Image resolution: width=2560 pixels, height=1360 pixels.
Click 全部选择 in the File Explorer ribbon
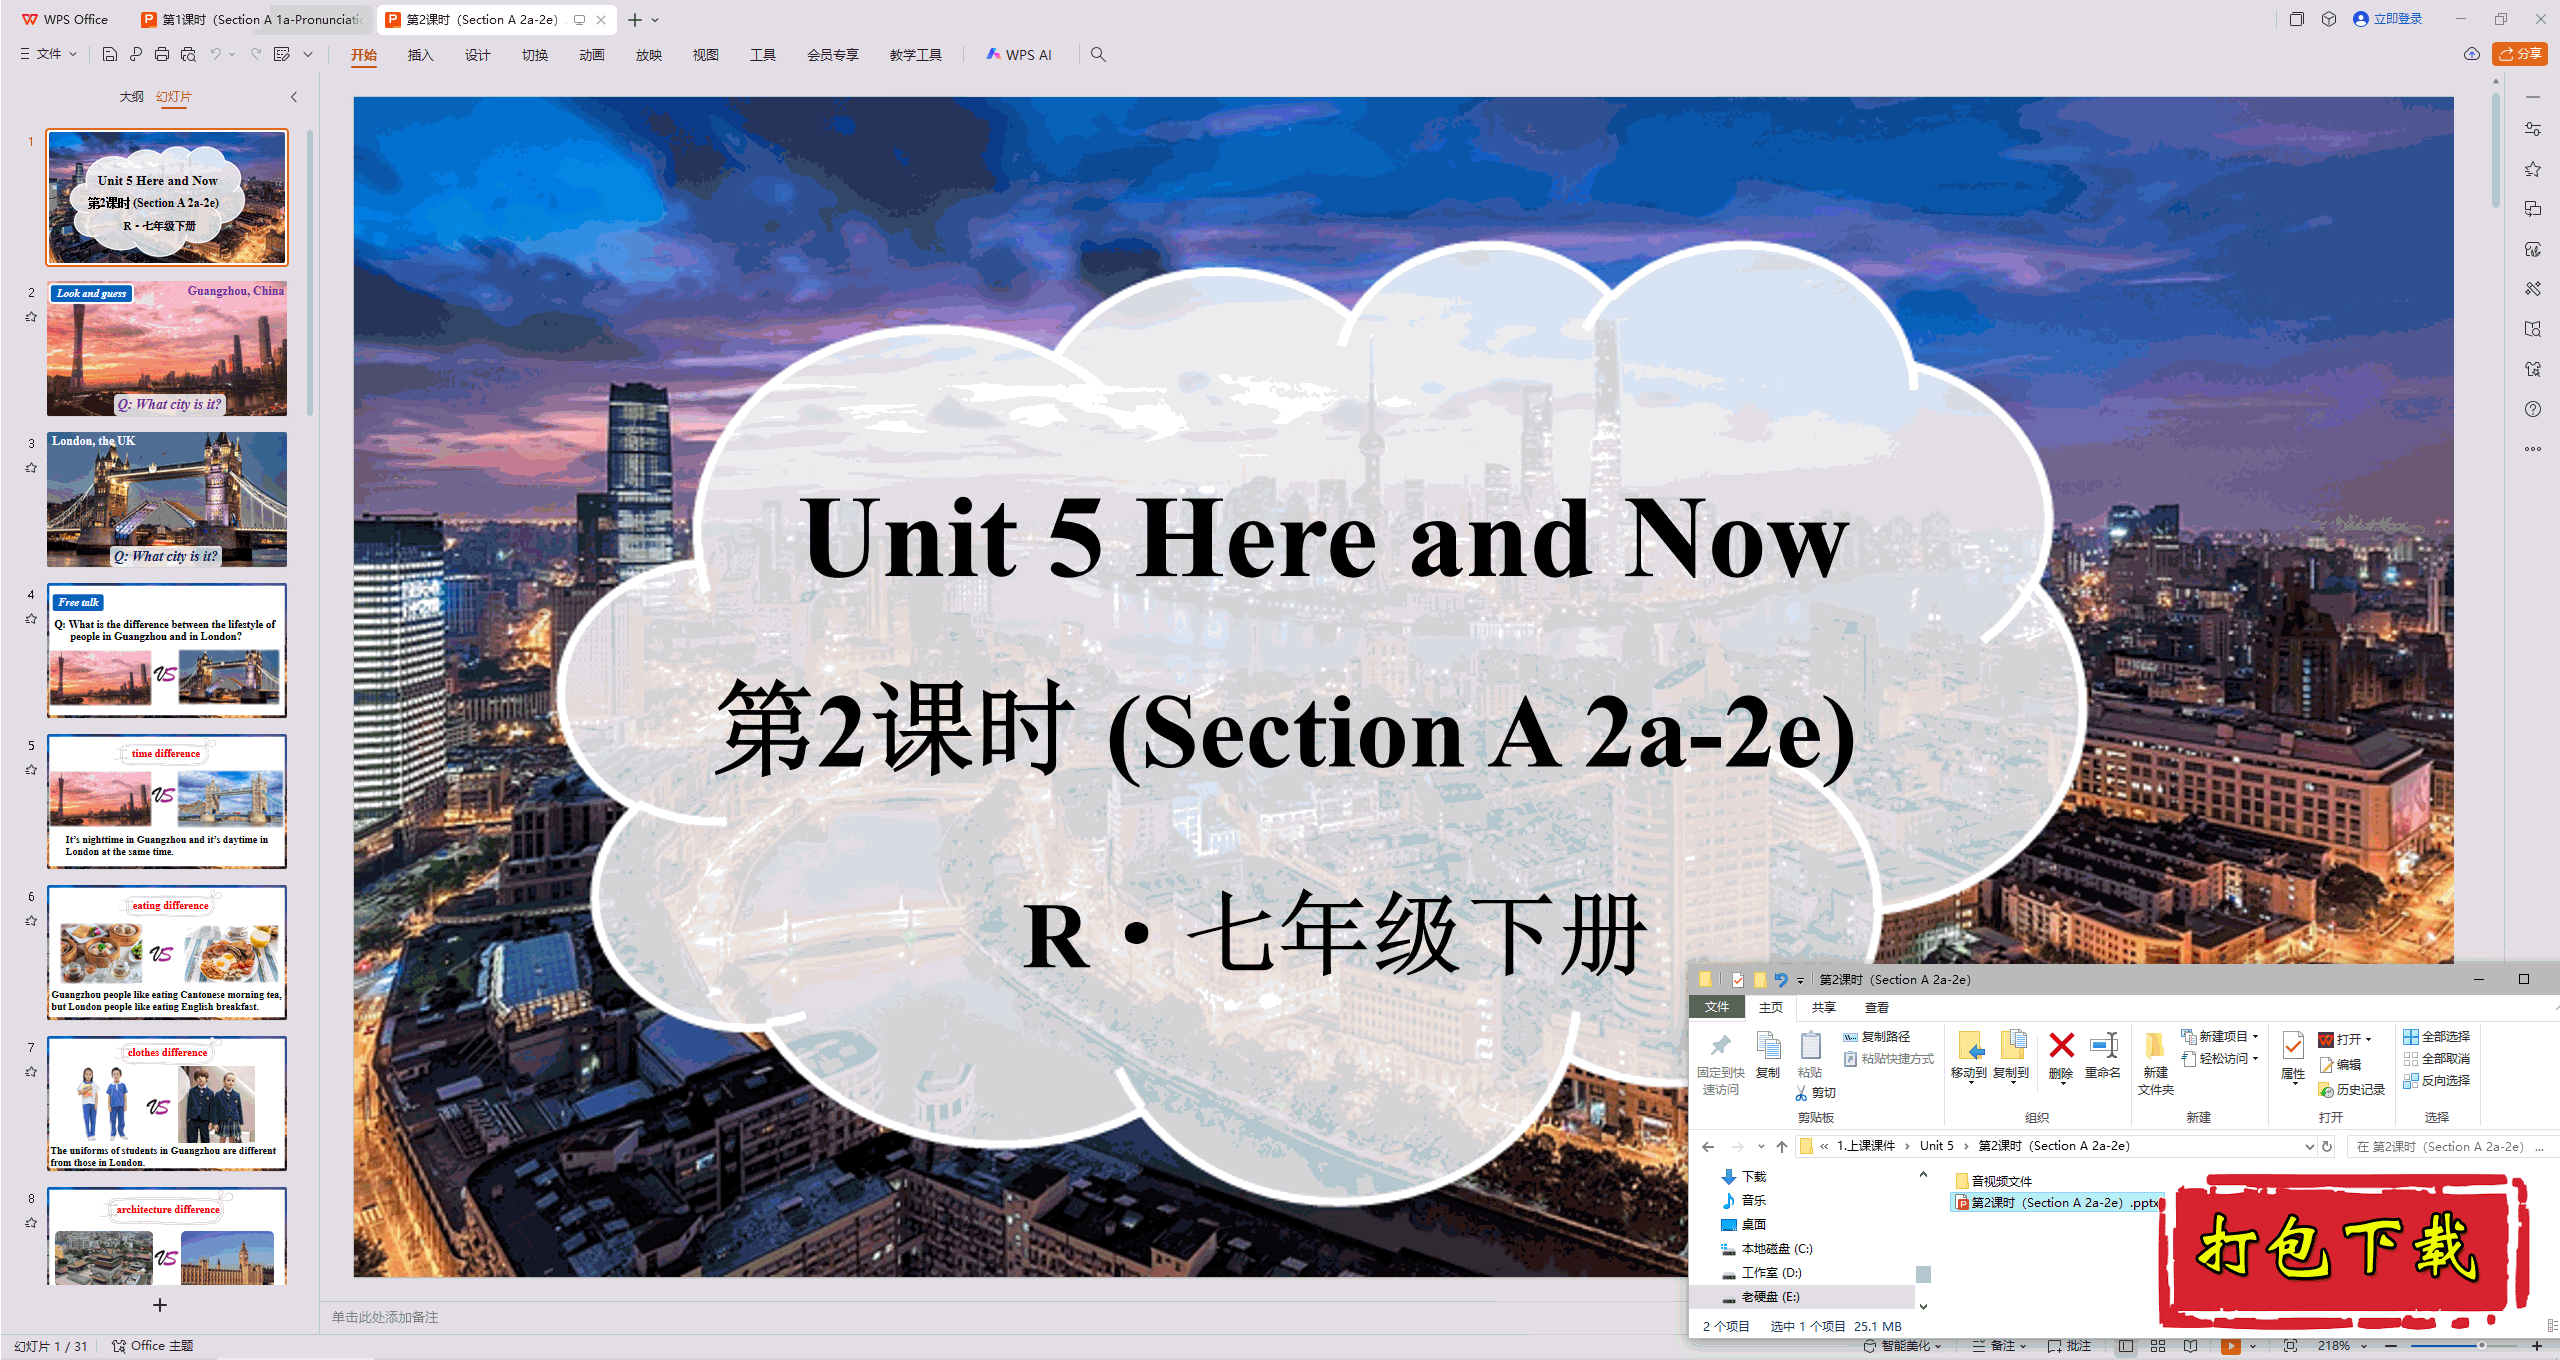pos(2437,1036)
